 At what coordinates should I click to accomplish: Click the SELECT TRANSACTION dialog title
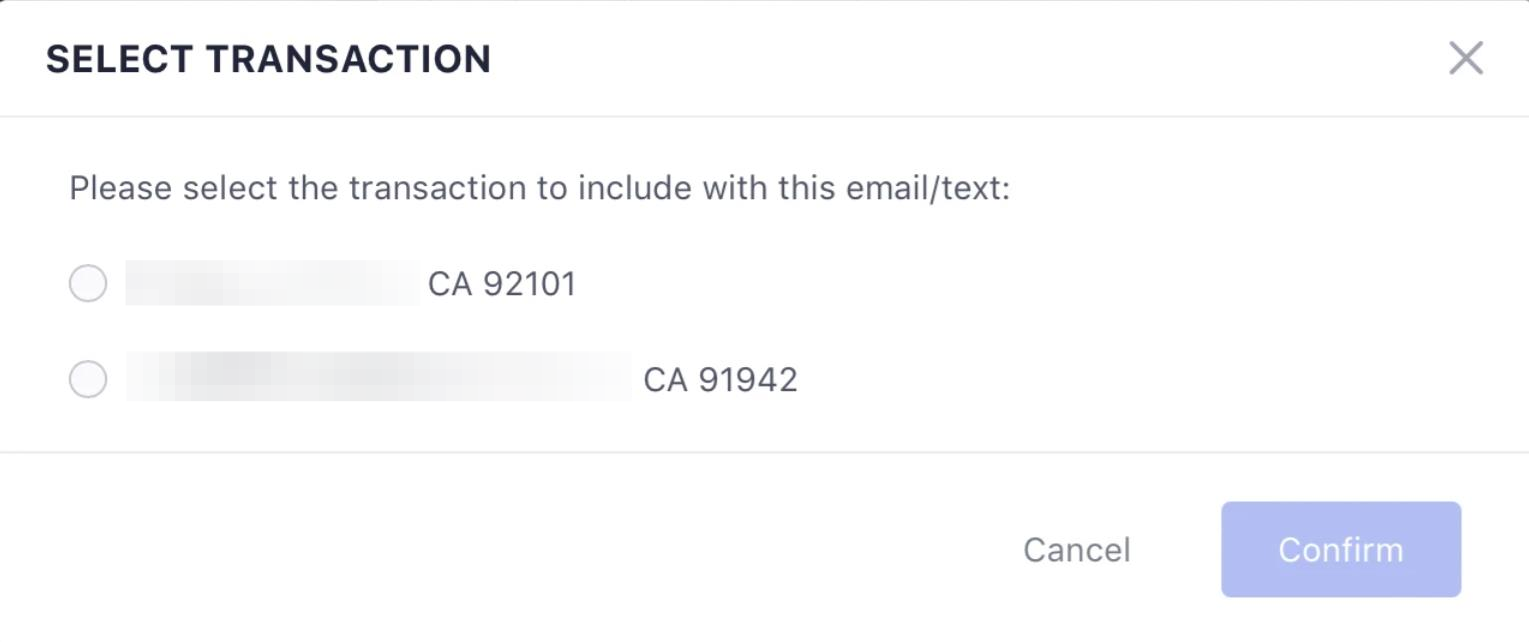268,59
